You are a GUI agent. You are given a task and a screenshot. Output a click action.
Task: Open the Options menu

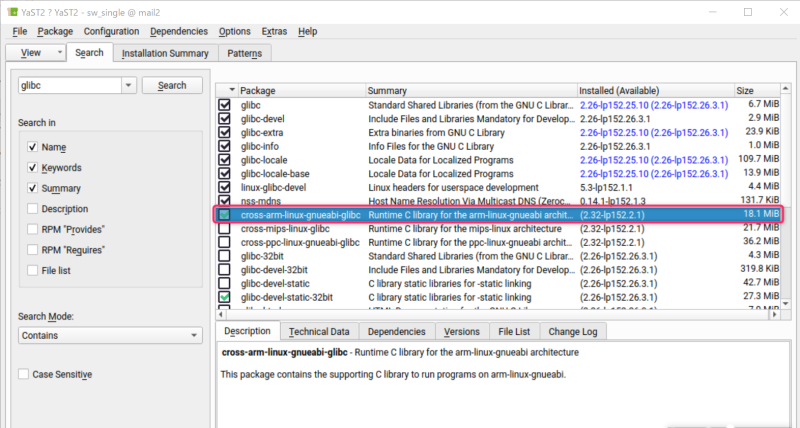click(235, 31)
